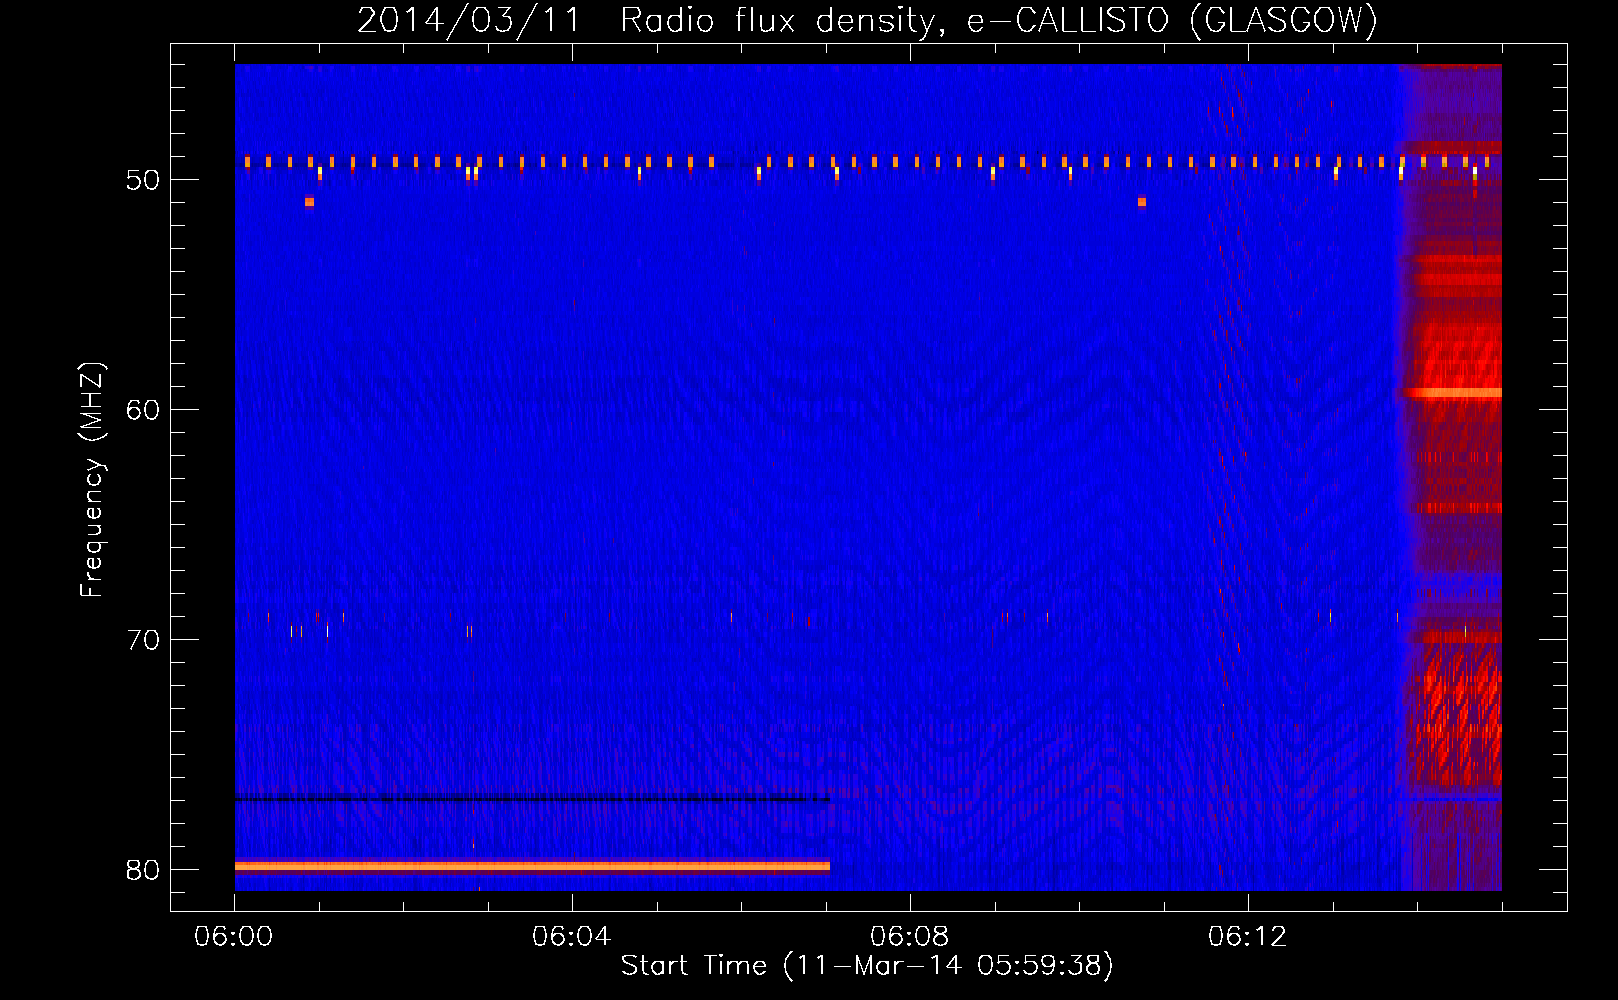Click the bright orange band near 80 MHz
Viewport: 1618px width, 1000px height.
(532, 866)
